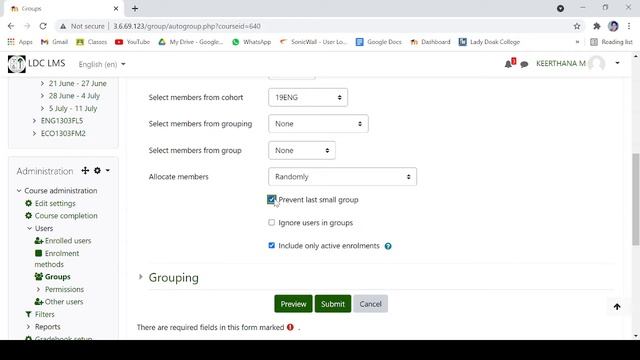Collapse Course administration tree
This screenshot has width=640, height=360.
[19, 191]
